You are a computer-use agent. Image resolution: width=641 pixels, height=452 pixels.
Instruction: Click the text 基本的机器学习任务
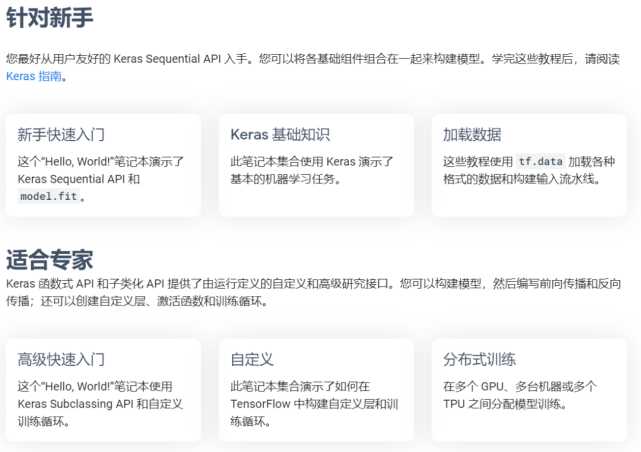pos(282,179)
